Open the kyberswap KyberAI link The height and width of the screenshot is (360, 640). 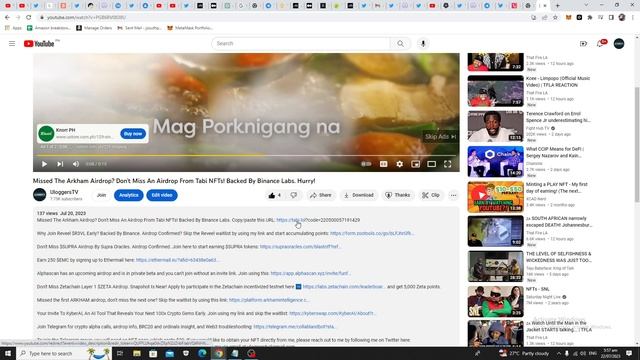click(x=332, y=313)
